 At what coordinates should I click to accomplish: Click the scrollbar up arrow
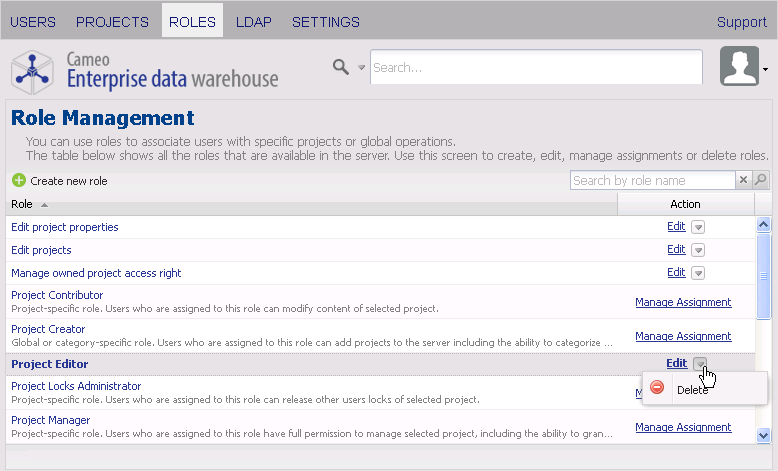click(x=764, y=226)
